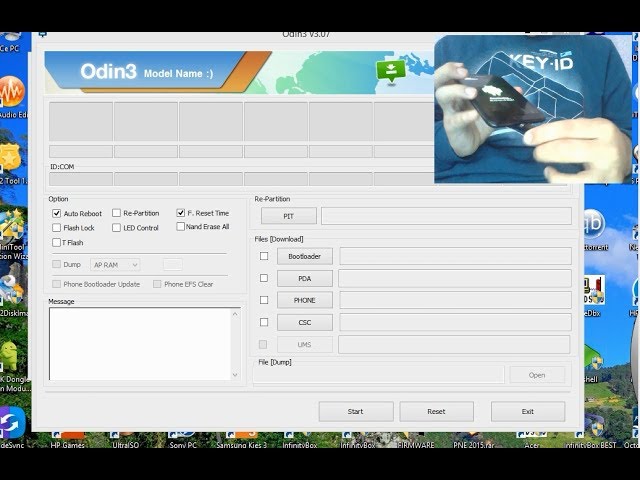Enable Flash Lock checkbox

[56, 228]
